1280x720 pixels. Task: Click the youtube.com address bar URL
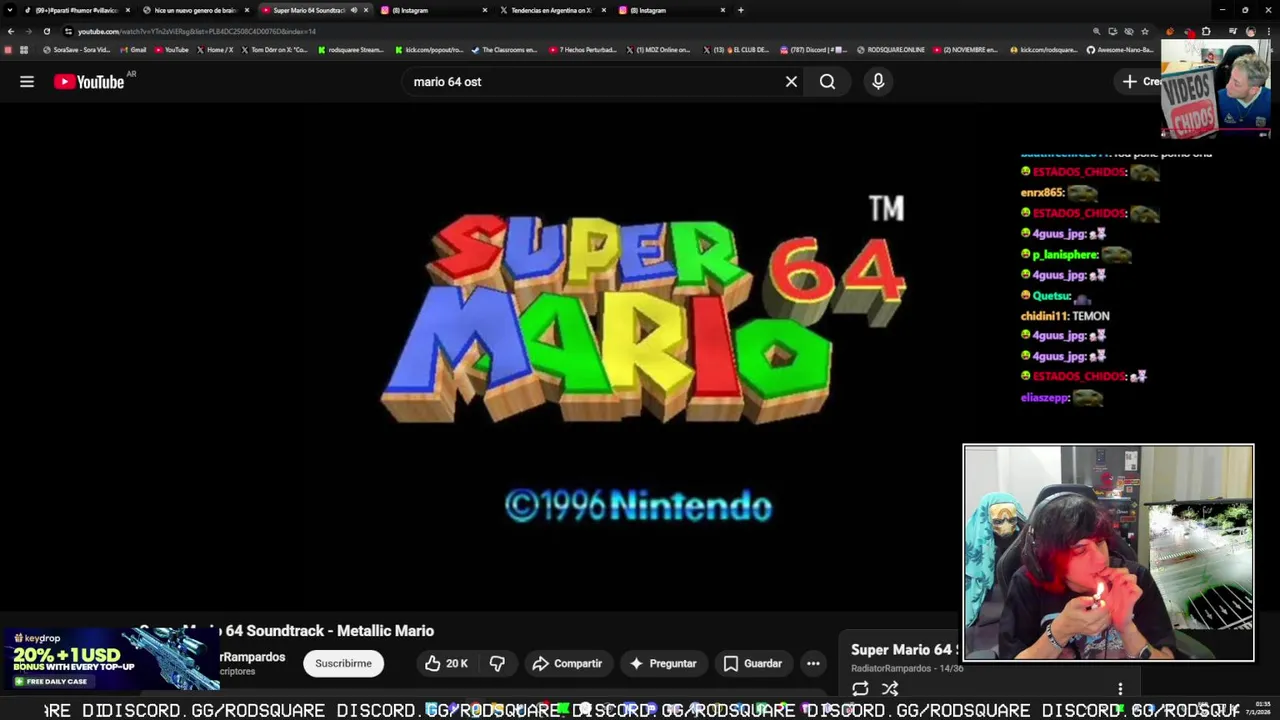pyautogui.click(x=196, y=31)
